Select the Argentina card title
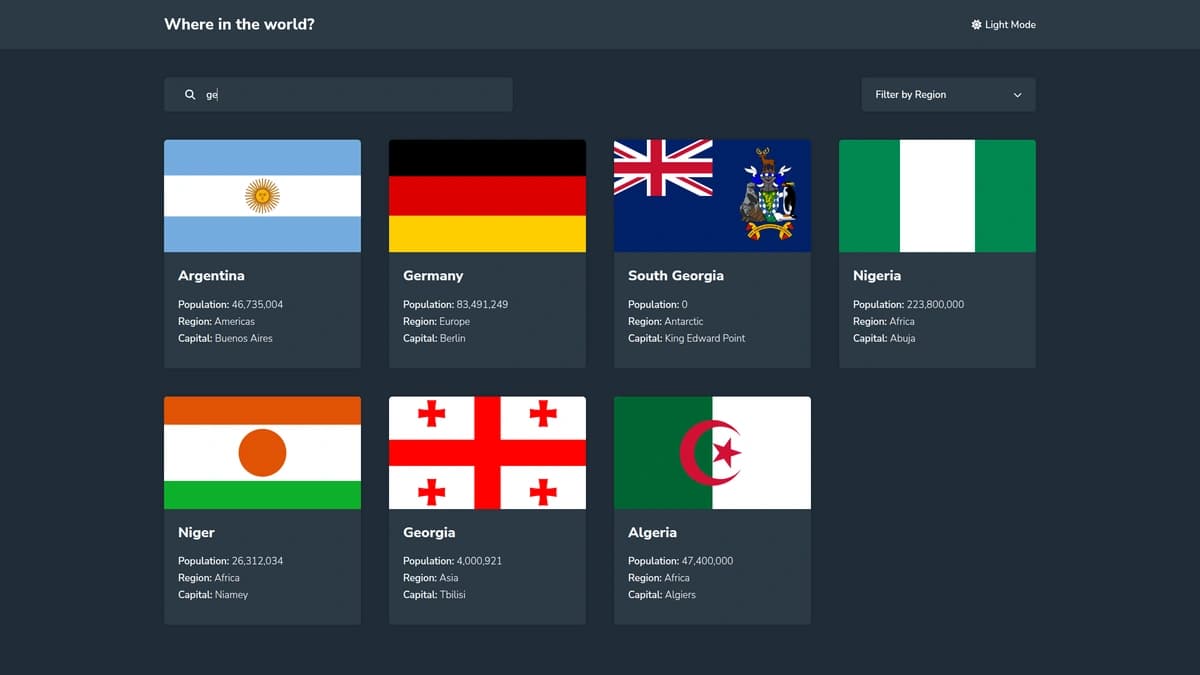Viewport: 1200px width, 675px height. (211, 275)
